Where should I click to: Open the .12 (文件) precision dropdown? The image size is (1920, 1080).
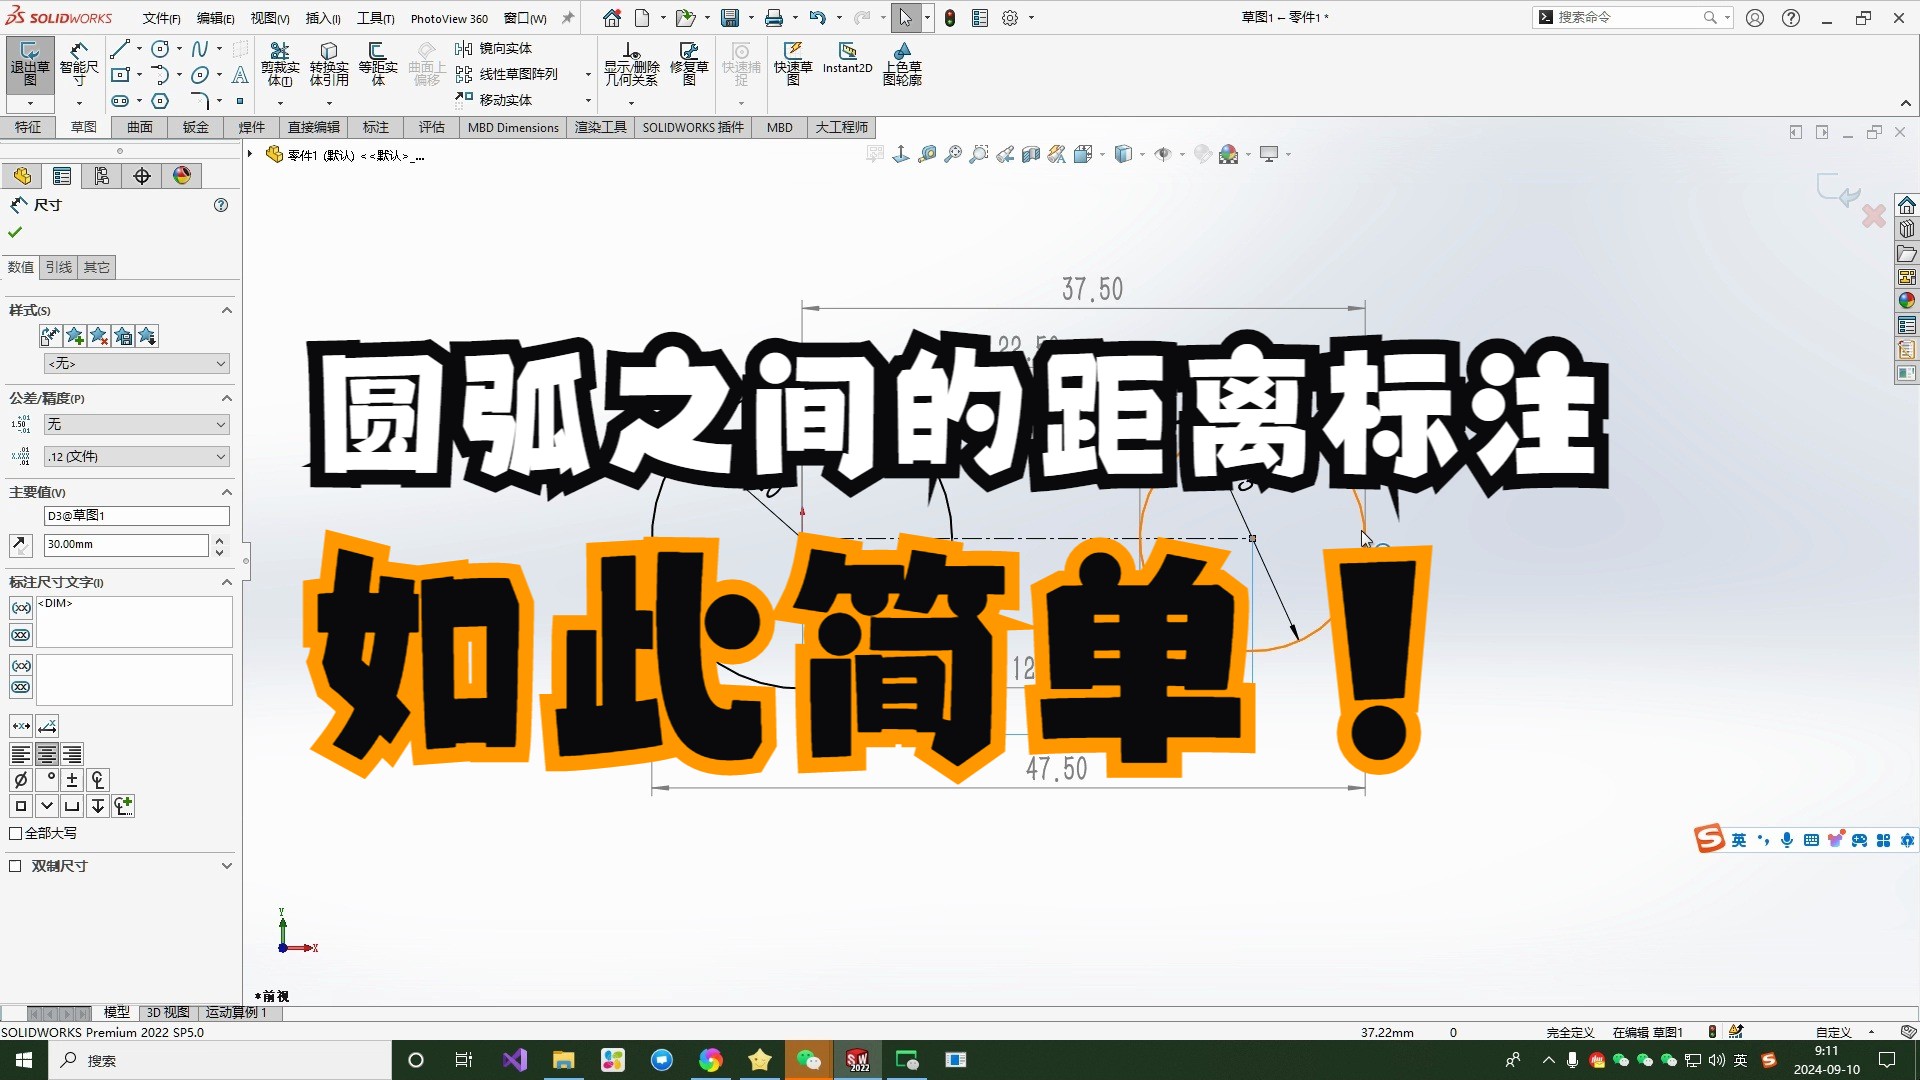pyautogui.click(x=137, y=456)
